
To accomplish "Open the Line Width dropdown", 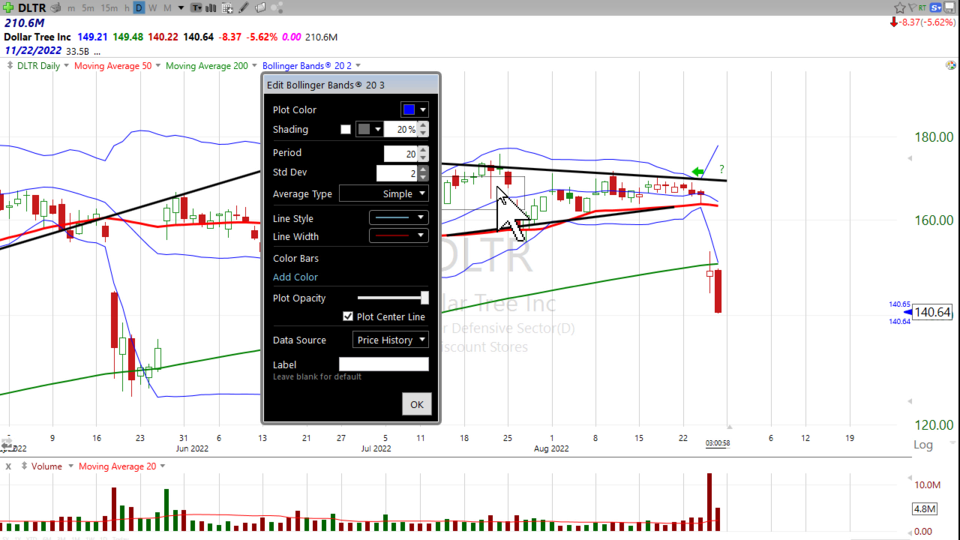I will pyautogui.click(x=399, y=236).
